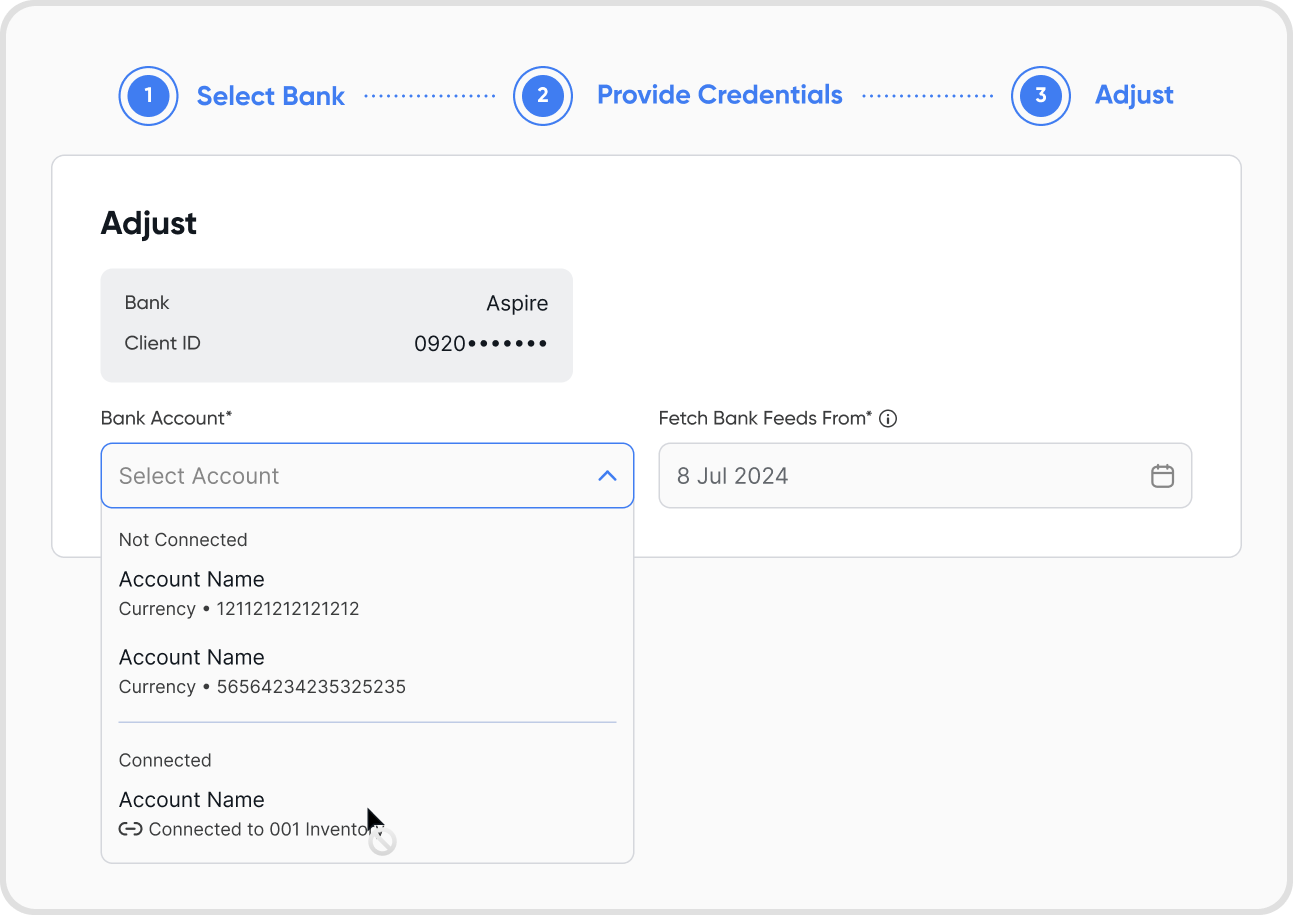Image resolution: width=1293 pixels, height=915 pixels.
Task: Go to the Provide Credentials step label
Action: 719,95
